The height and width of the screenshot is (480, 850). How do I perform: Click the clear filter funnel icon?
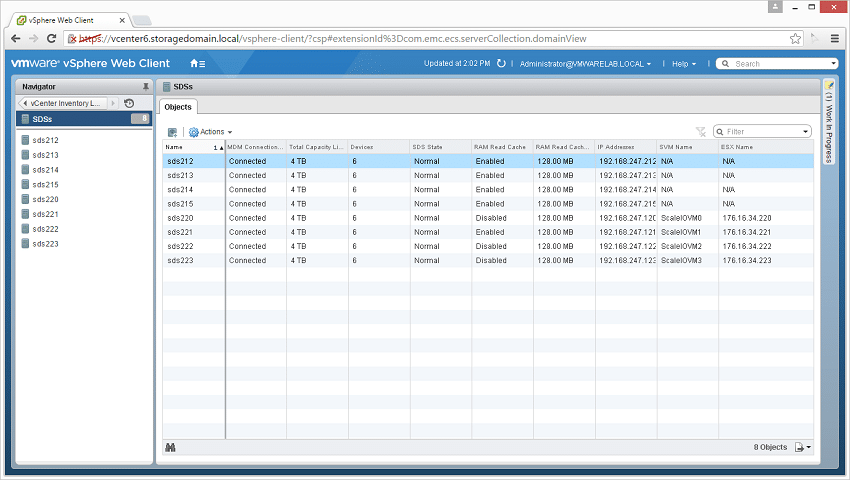tap(700, 132)
